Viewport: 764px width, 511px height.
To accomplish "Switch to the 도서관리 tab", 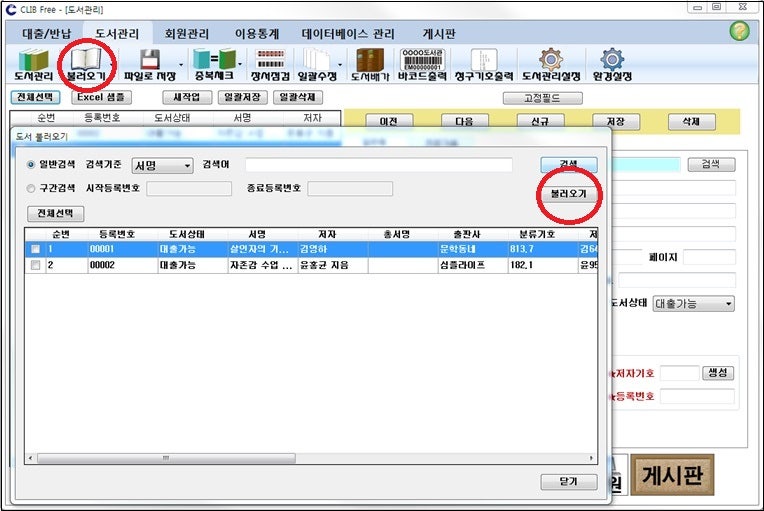I will tap(117, 34).
